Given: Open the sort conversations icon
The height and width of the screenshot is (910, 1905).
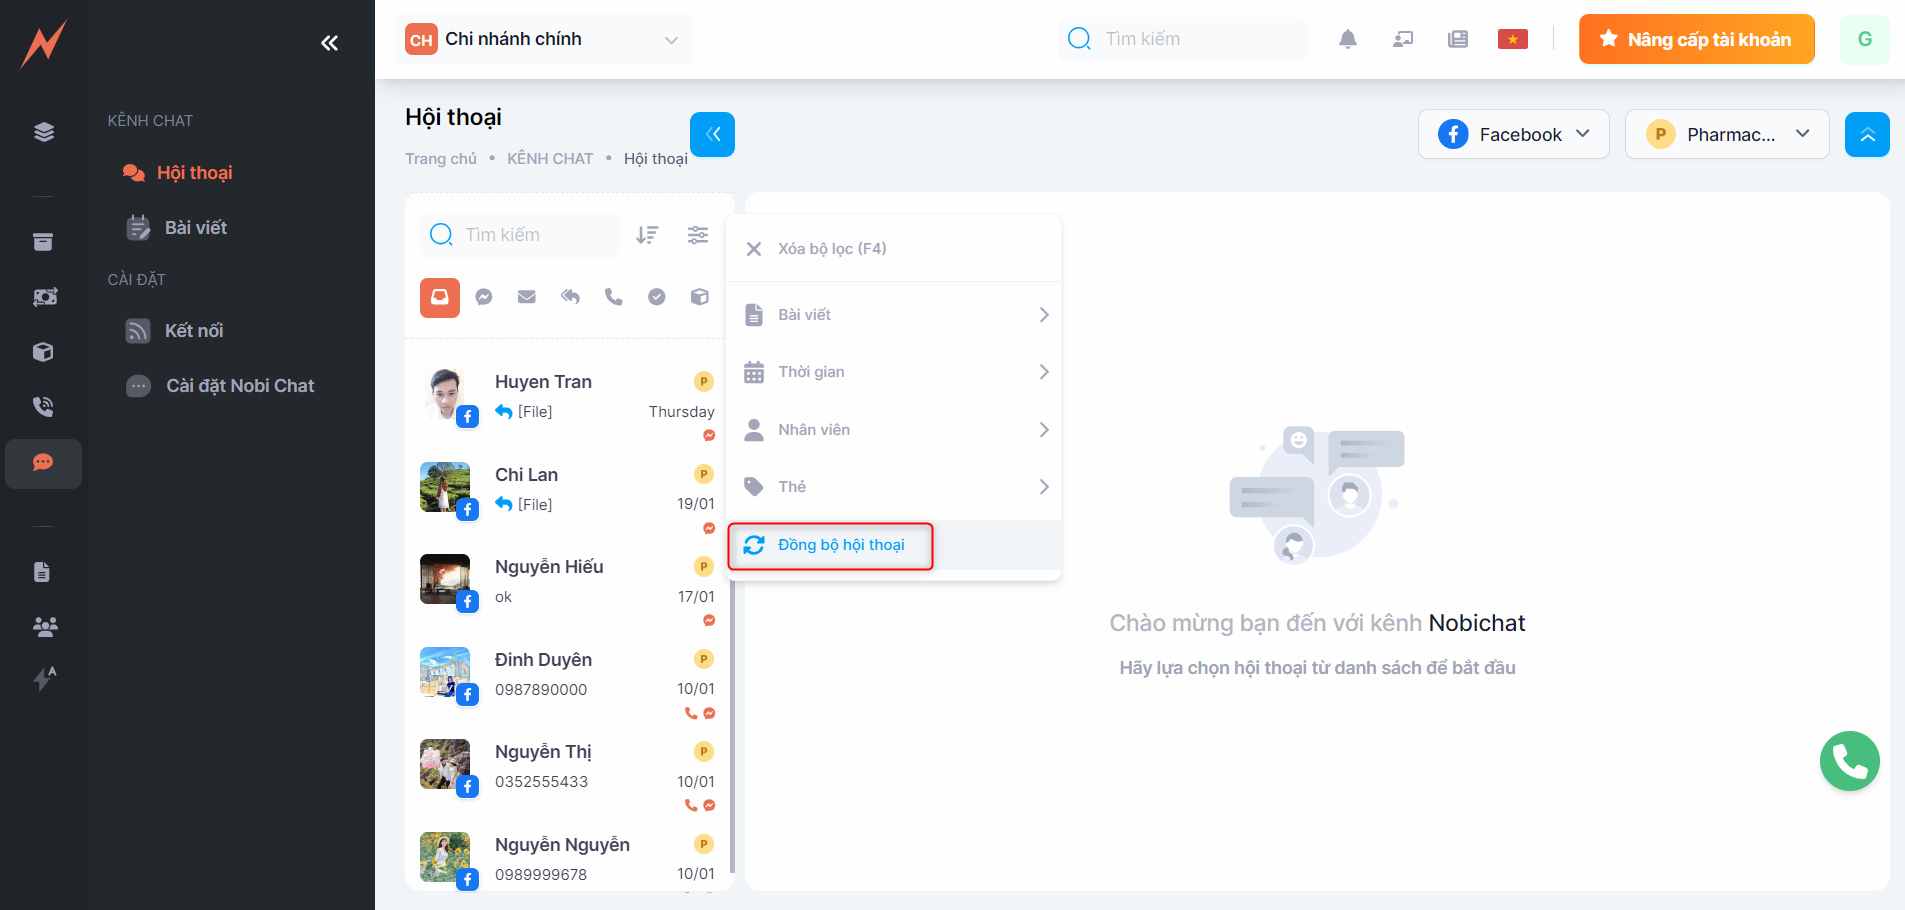Looking at the screenshot, I should point(648,235).
